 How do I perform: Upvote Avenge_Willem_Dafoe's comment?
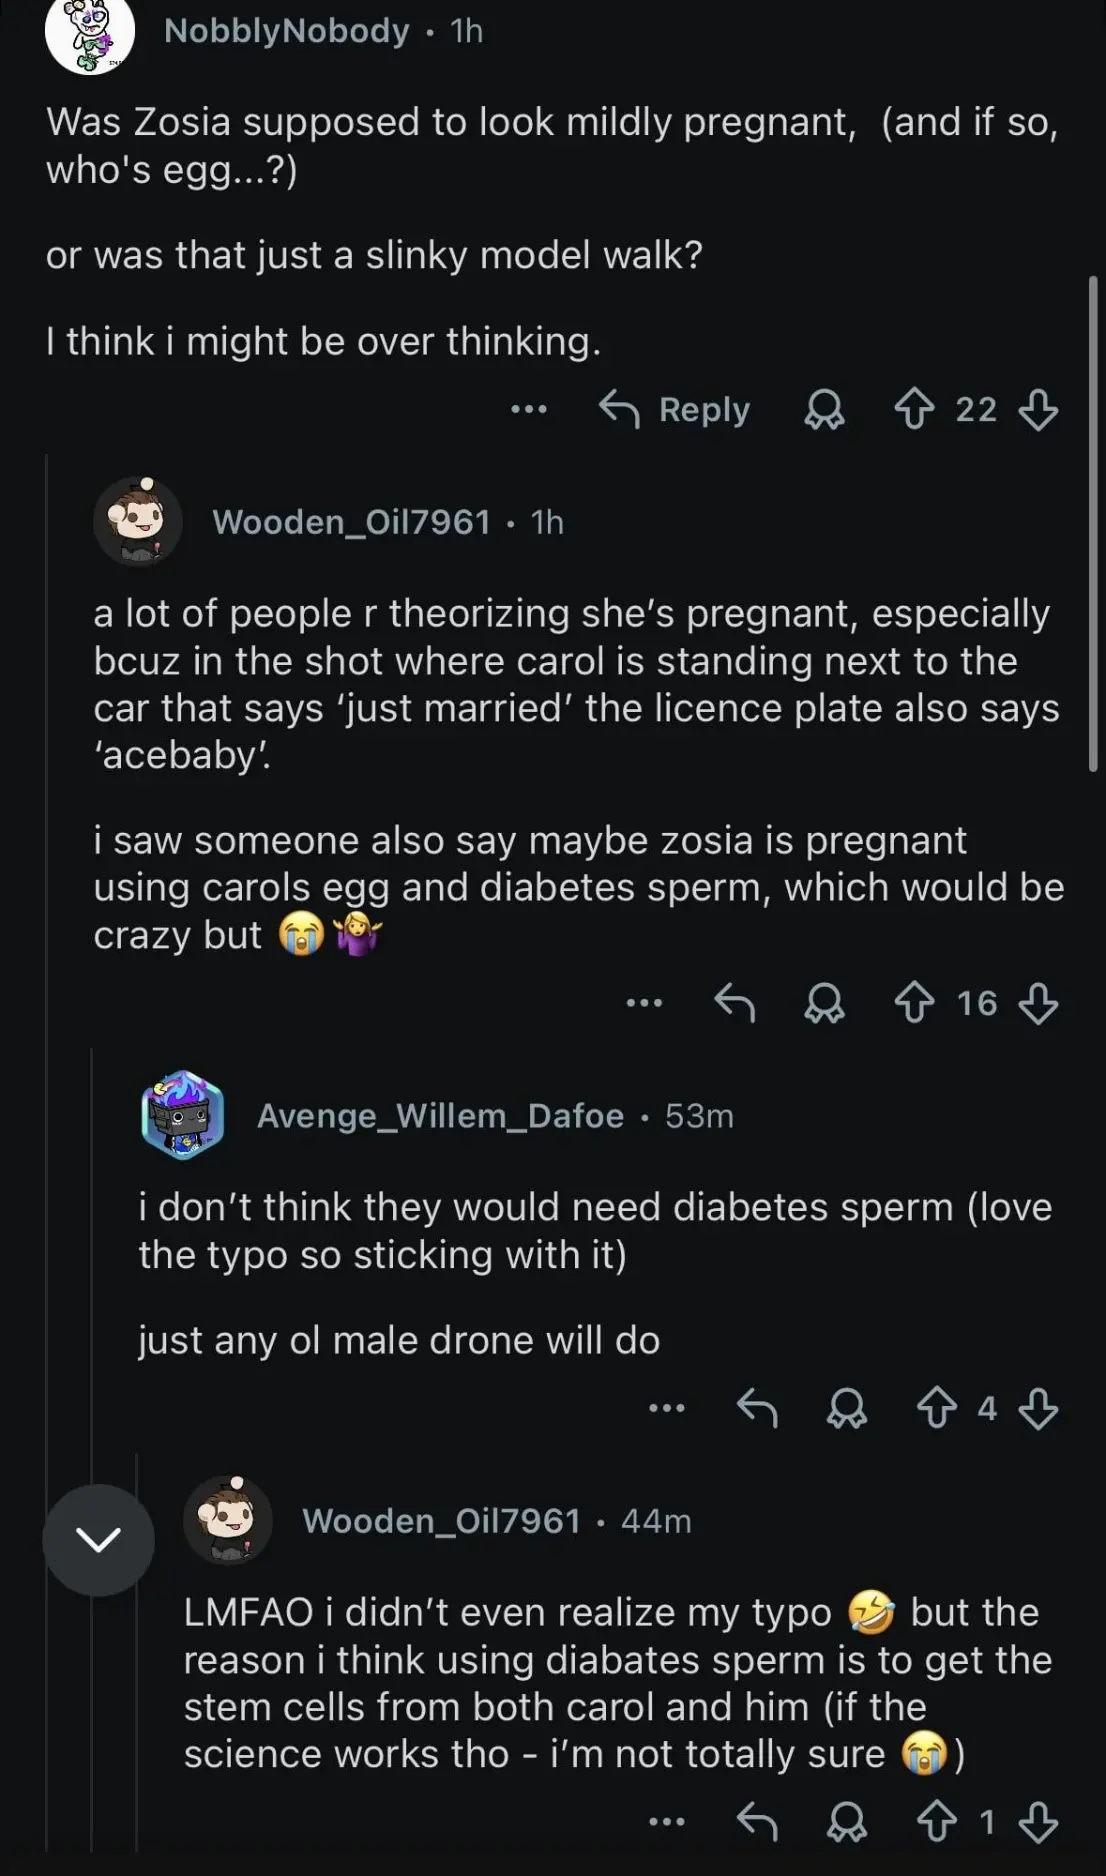coord(937,1408)
